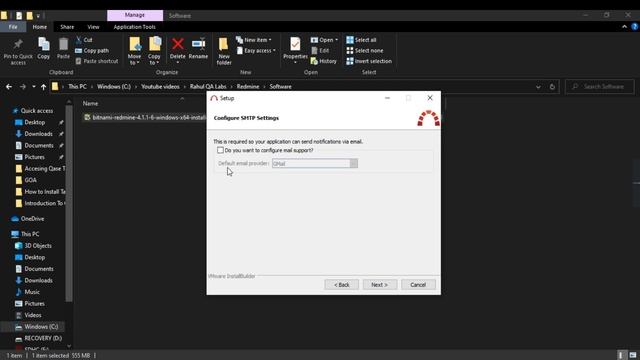Switch to the Home ribbon tab
640x360 pixels.
tap(40, 27)
